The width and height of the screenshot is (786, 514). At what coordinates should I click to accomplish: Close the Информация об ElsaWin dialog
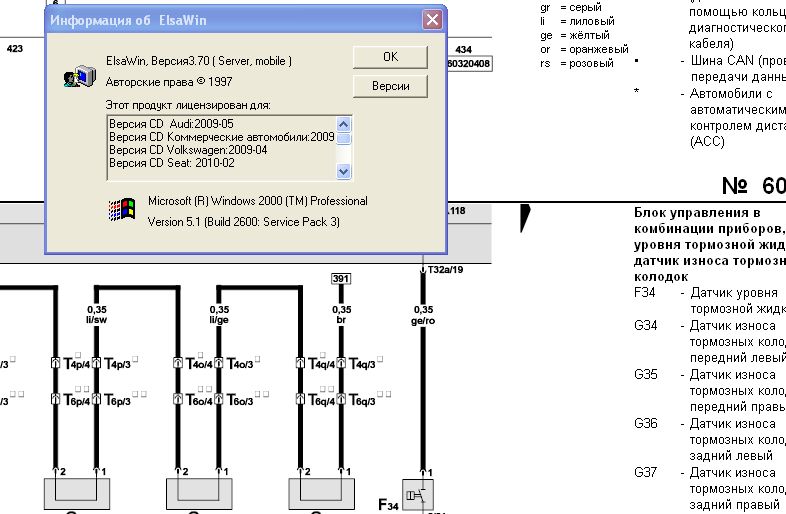coord(432,20)
